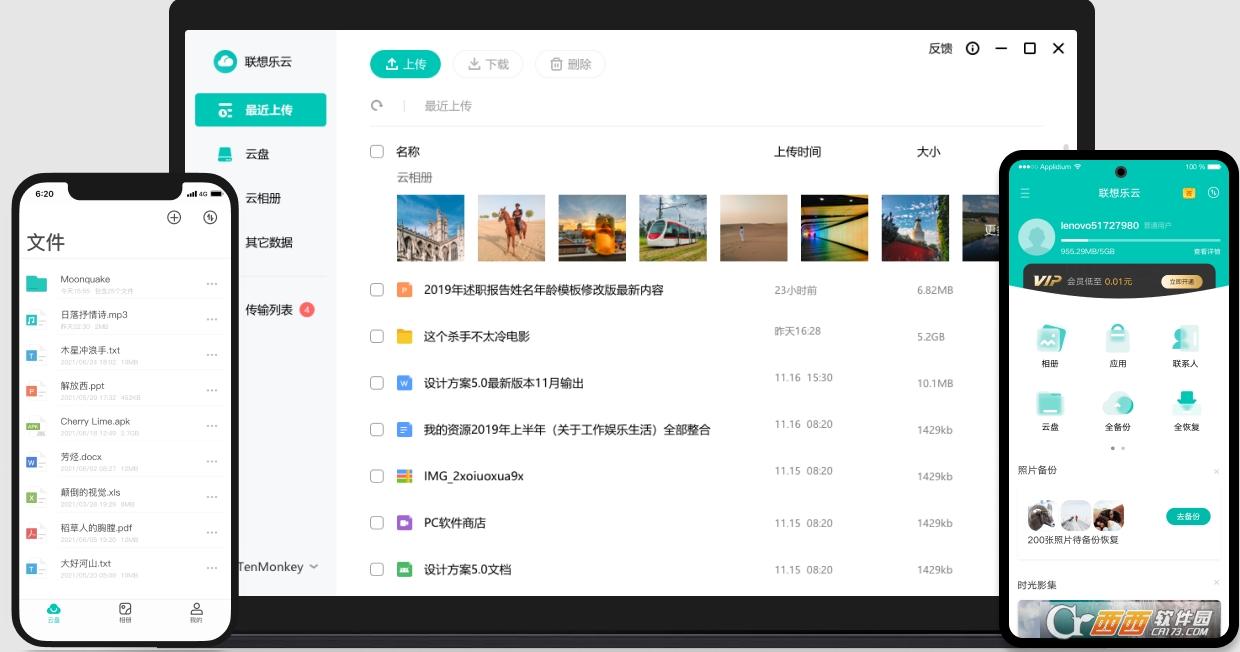The width and height of the screenshot is (1240, 652).
Task: Click the 删除 delete button
Action: tap(570, 64)
